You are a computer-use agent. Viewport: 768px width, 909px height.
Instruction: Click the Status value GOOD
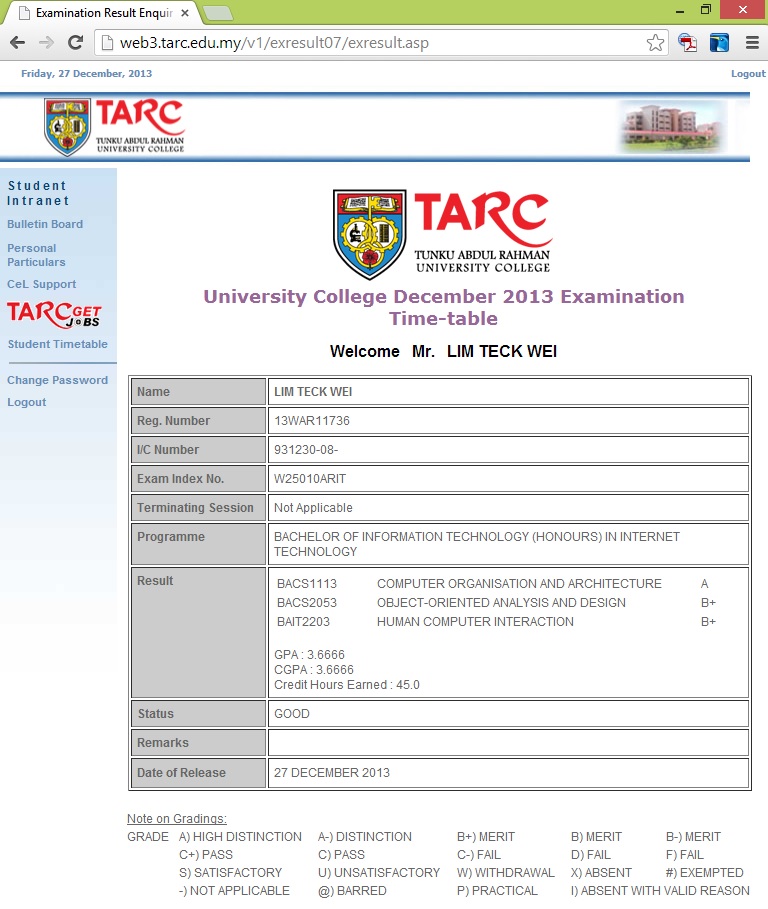[x=292, y=714]
